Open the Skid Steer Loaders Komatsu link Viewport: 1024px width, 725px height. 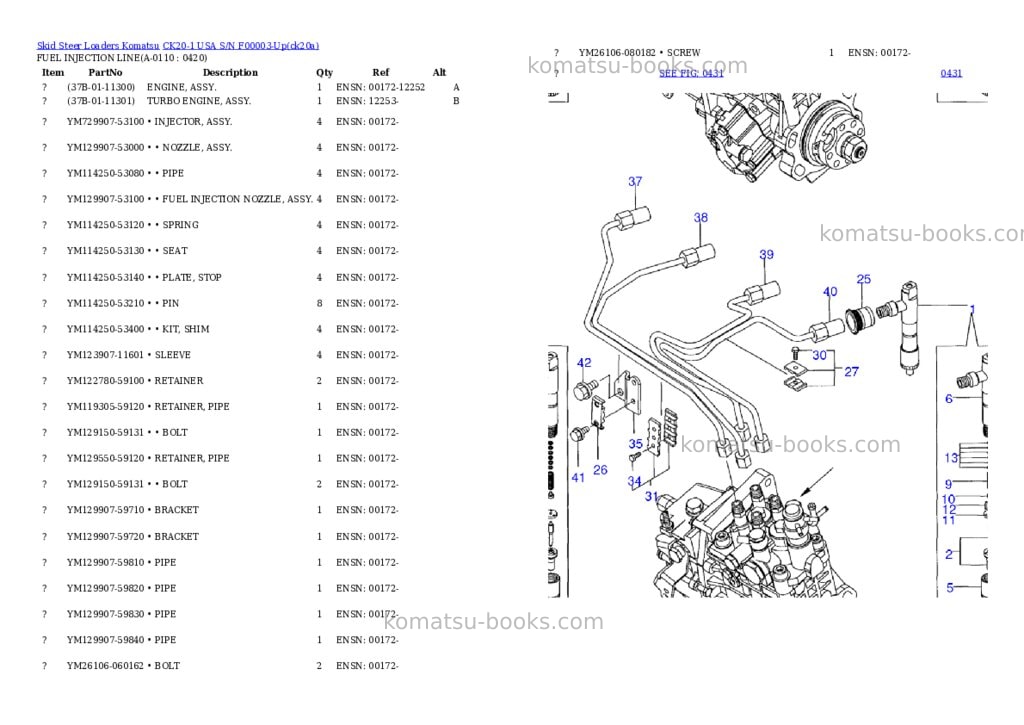point(98,46)
